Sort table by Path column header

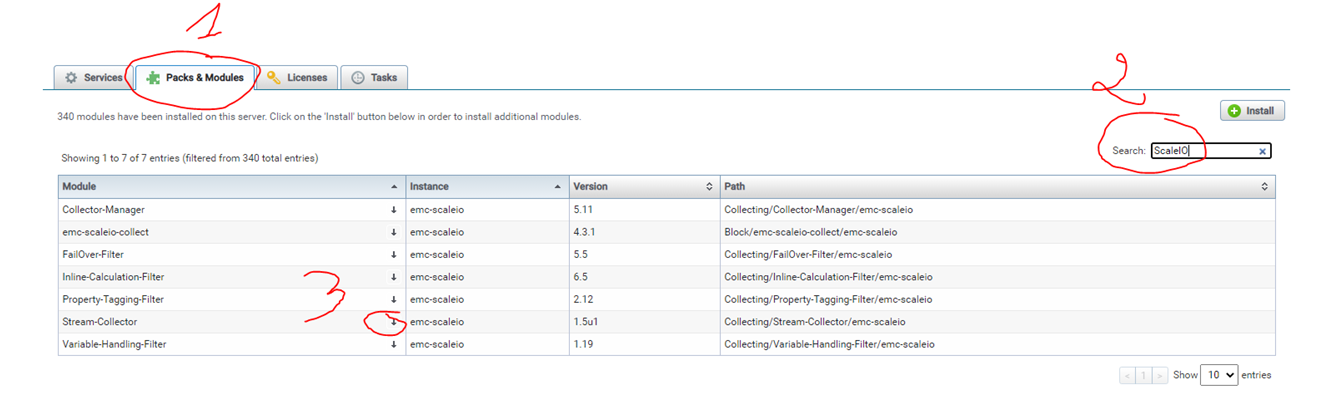[x=997, y=187]
